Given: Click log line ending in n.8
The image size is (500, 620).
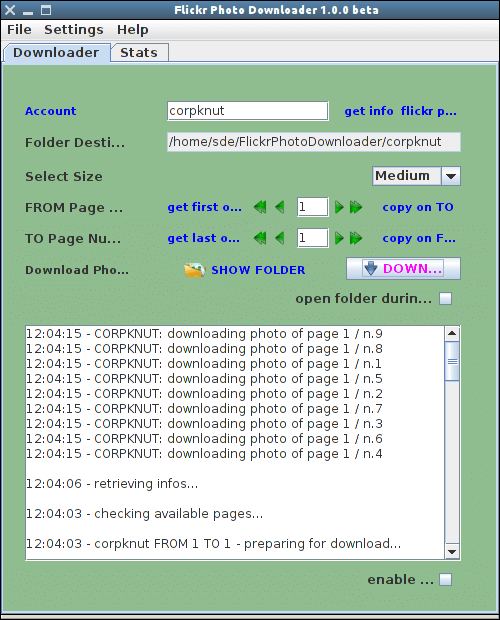Looking at the screenshot, I should 204,349.
